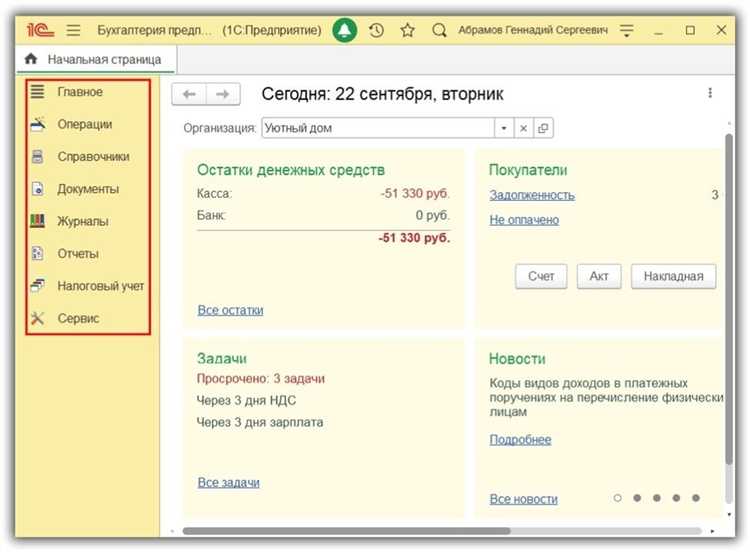Image resolution: width=750 pixels, height=552 pixels.
Task: Open the organization card button next to the clear X
Action: point(542,128)
